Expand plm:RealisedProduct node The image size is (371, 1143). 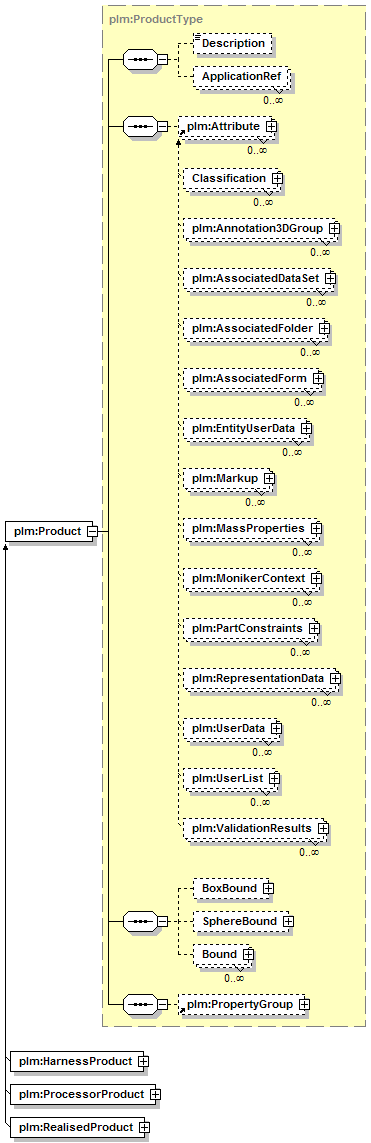click(144, 1127)
